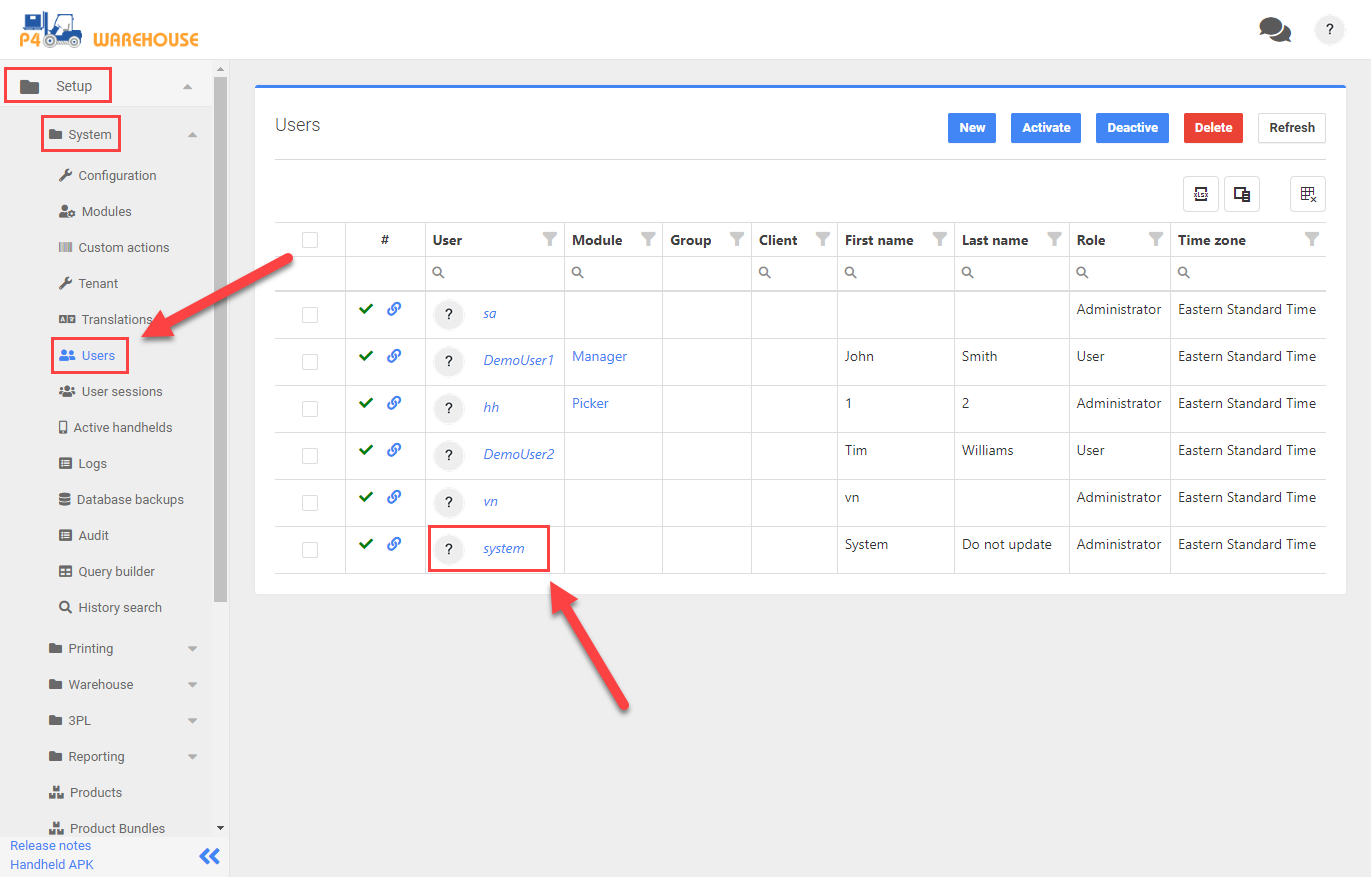Click the New user button

[x=971, y=128]
